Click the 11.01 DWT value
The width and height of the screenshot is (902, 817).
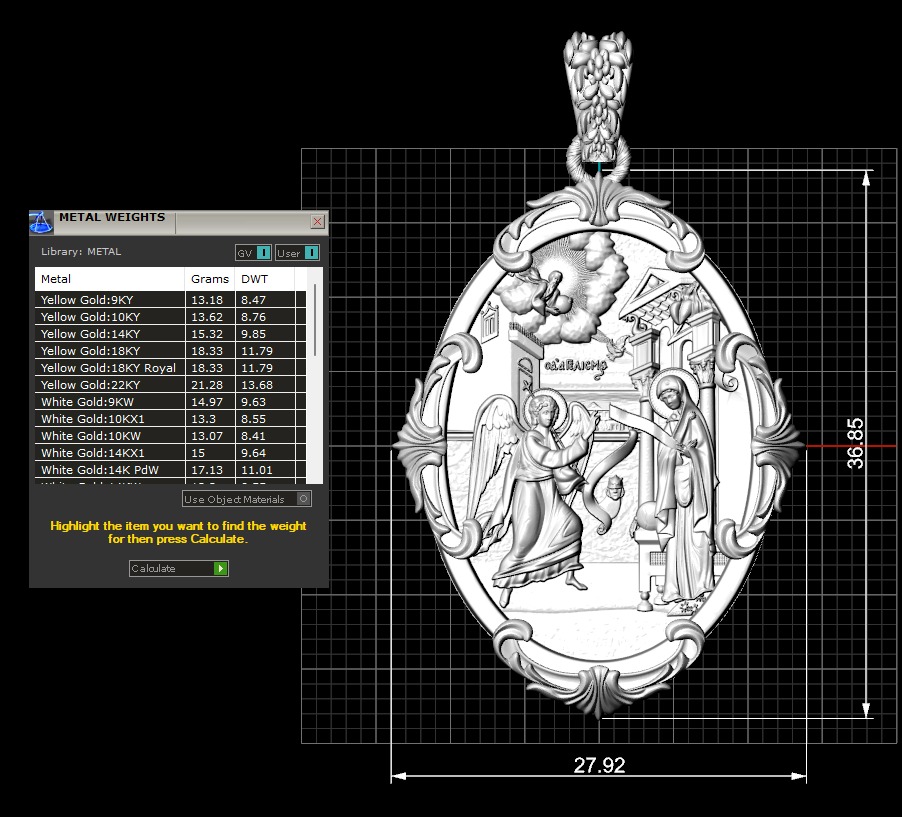[x=257, y=469]
